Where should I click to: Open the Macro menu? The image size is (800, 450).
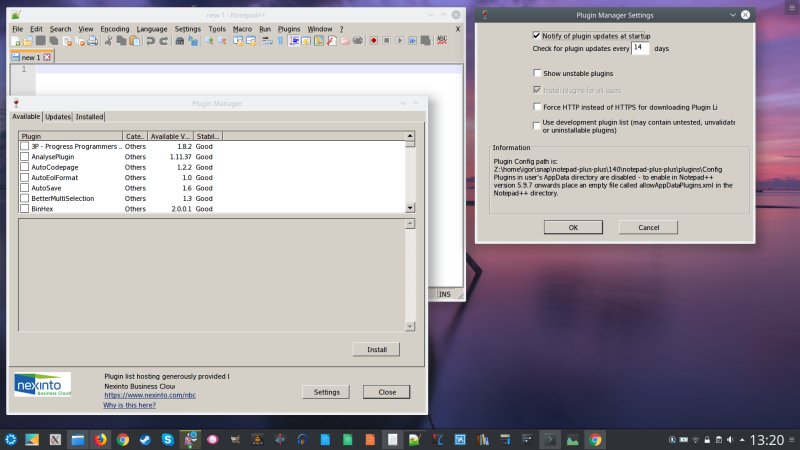click(242, 29)
